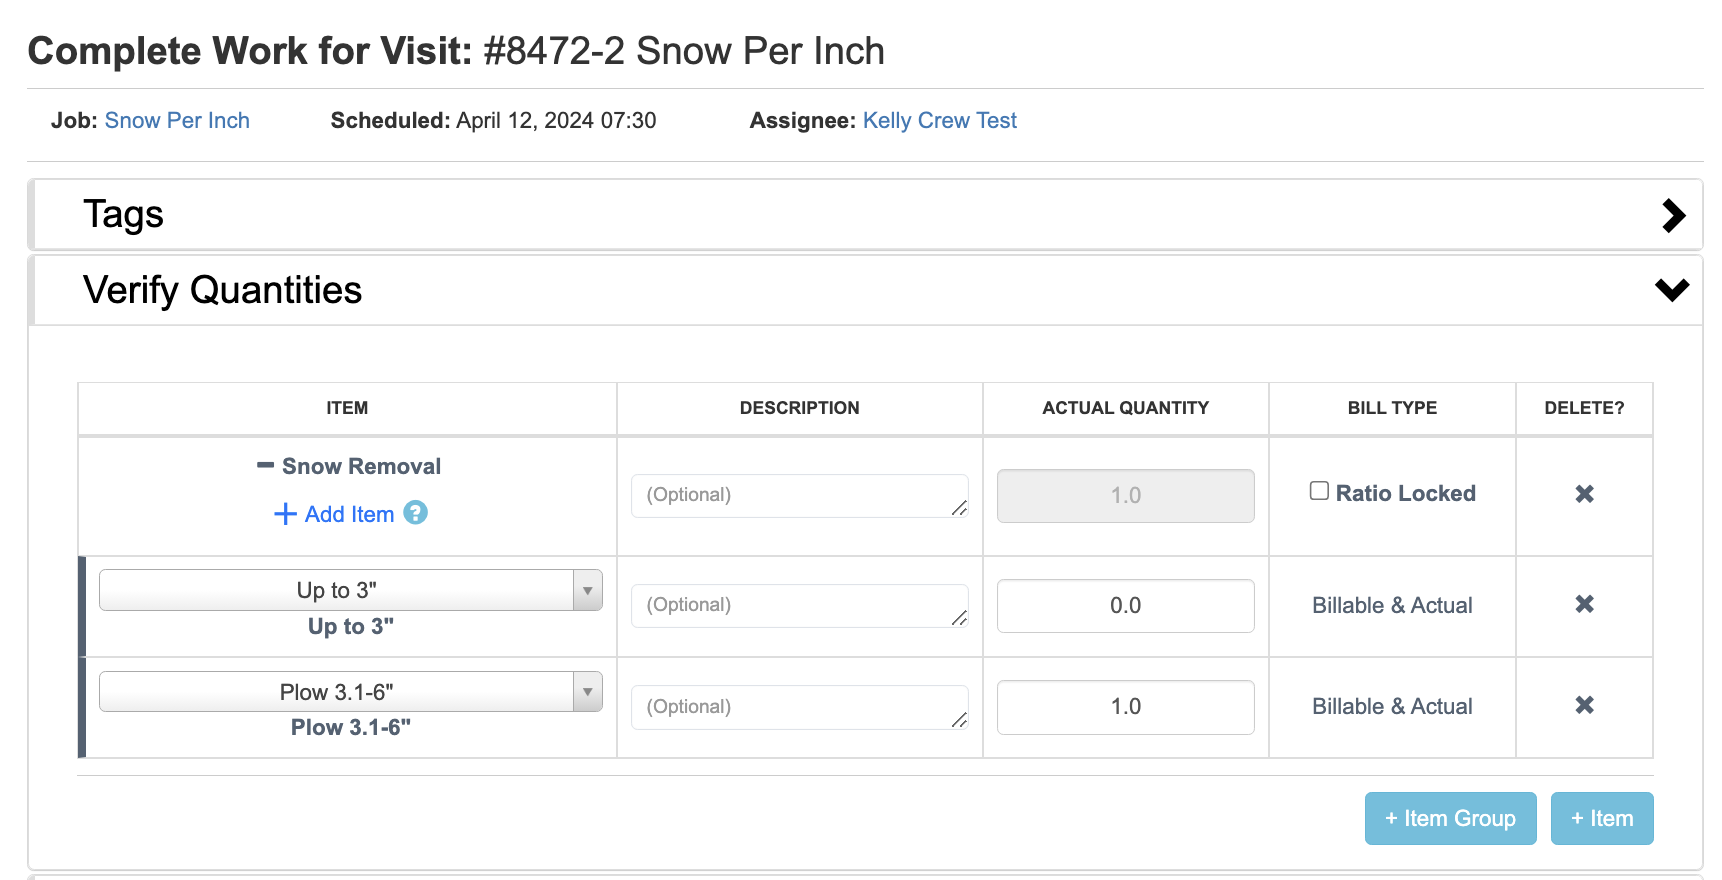
Task: Click description field for Plow 3.1-6"
Action: (798, 707)
